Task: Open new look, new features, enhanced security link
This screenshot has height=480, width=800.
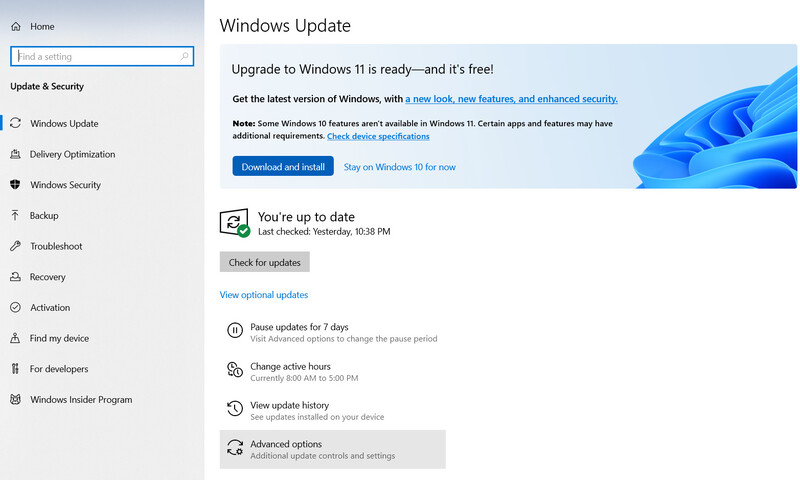Action: [511, 99]
